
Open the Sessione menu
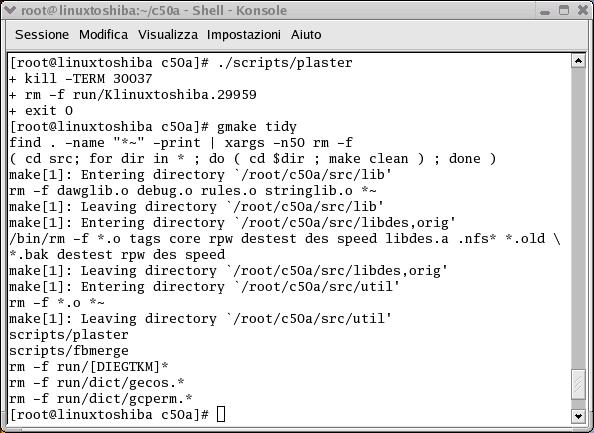42,34
